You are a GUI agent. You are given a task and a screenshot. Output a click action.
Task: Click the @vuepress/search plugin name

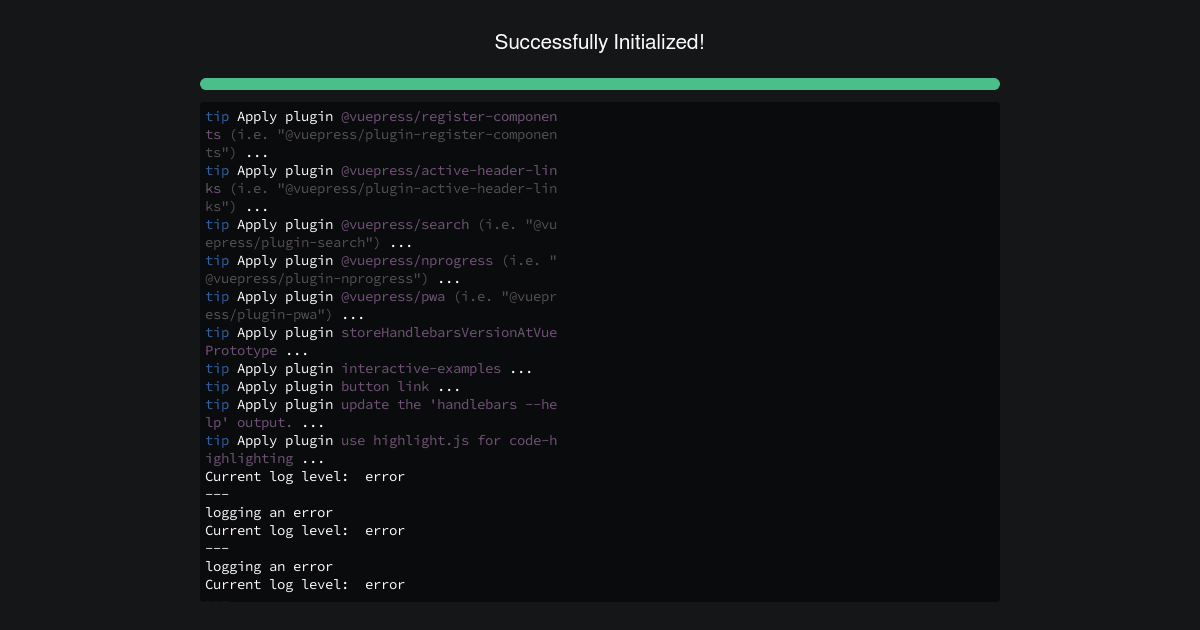[x=404, y=225]
